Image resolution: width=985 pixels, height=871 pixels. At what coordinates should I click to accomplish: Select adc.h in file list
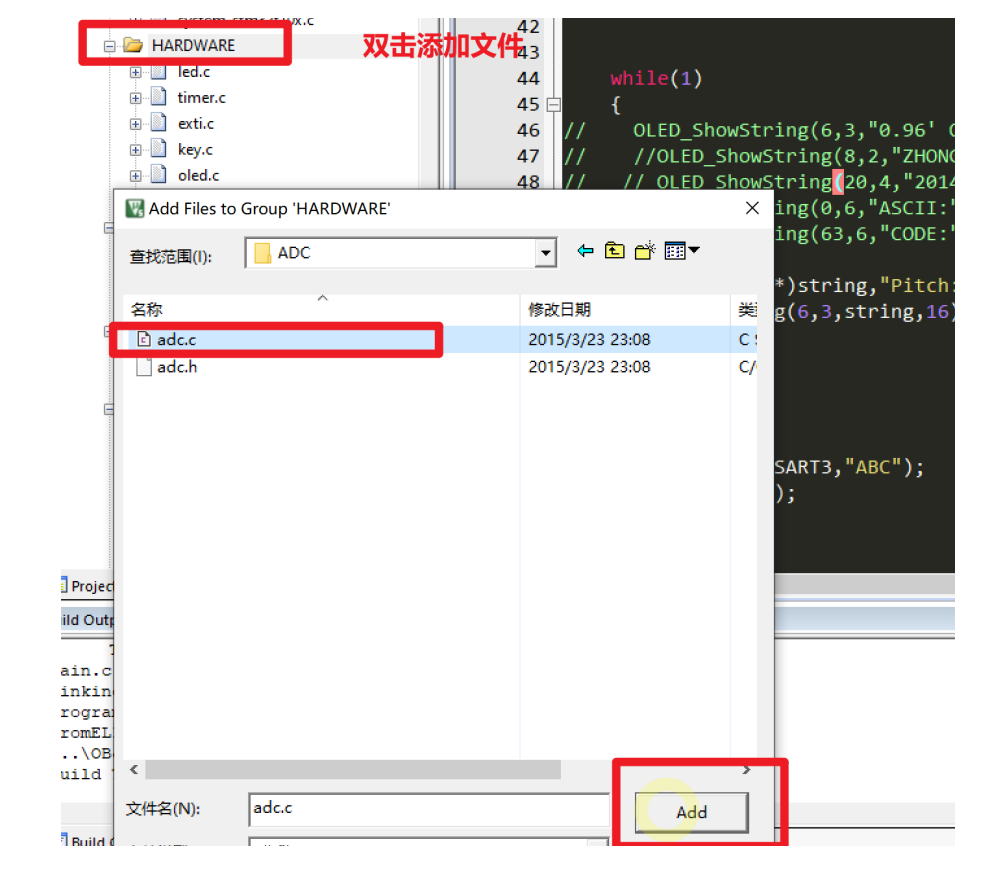[177, 367]
